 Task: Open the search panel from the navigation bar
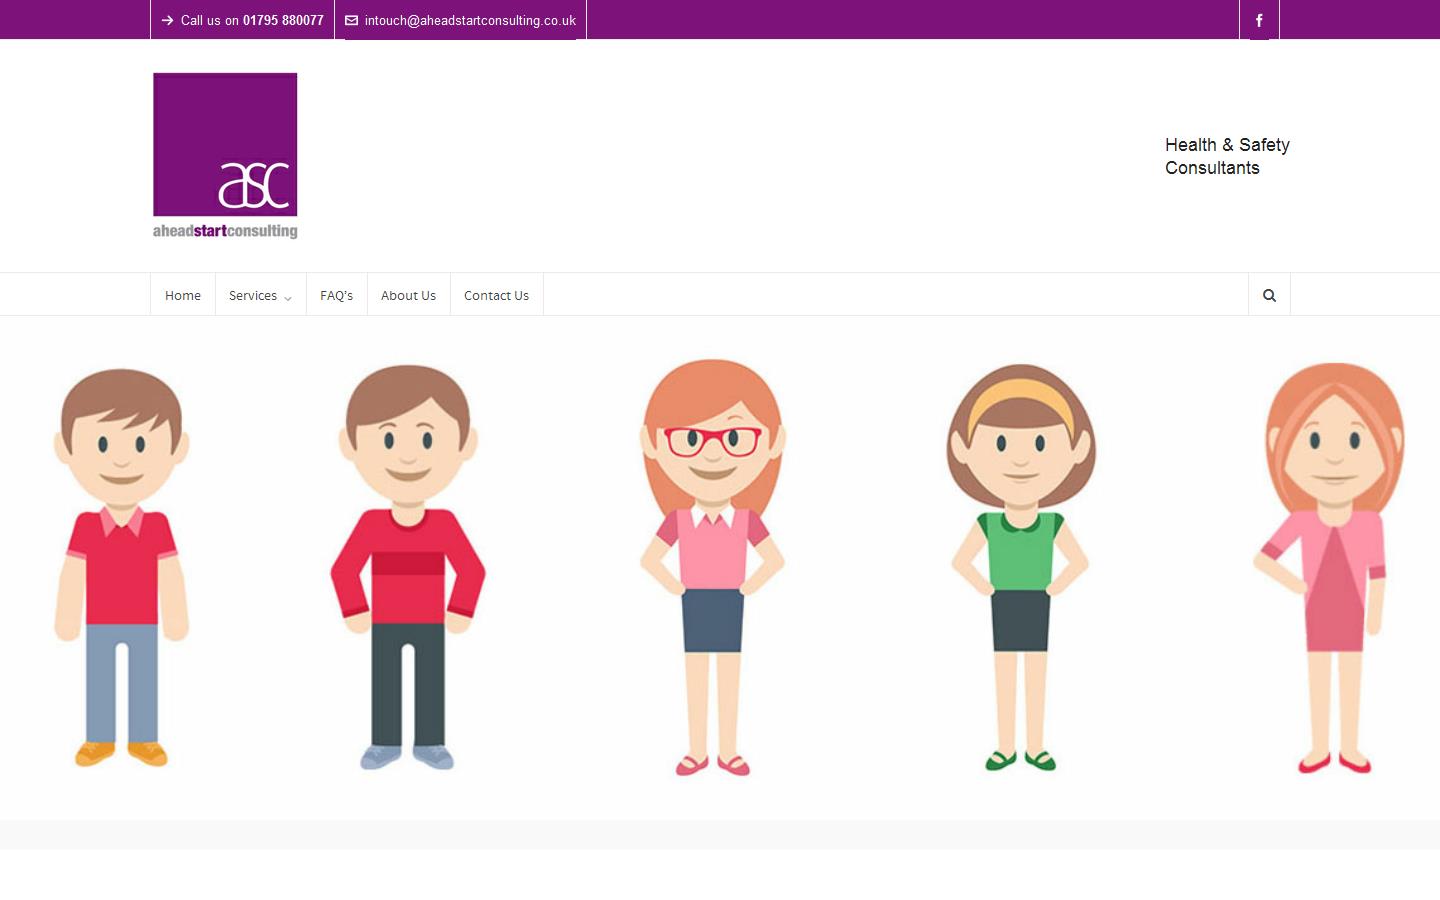tap(1268, 295)
